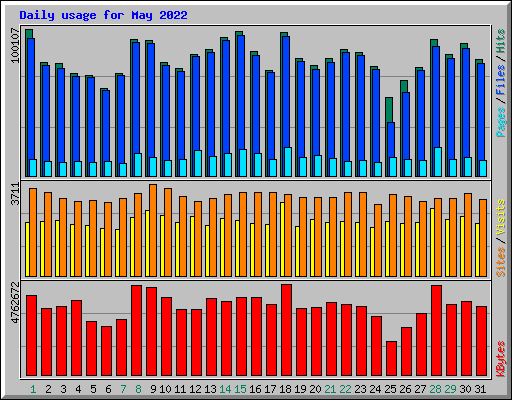Click the yellow Sites bar for day 28
512x400 pixels.
point(432,242)
